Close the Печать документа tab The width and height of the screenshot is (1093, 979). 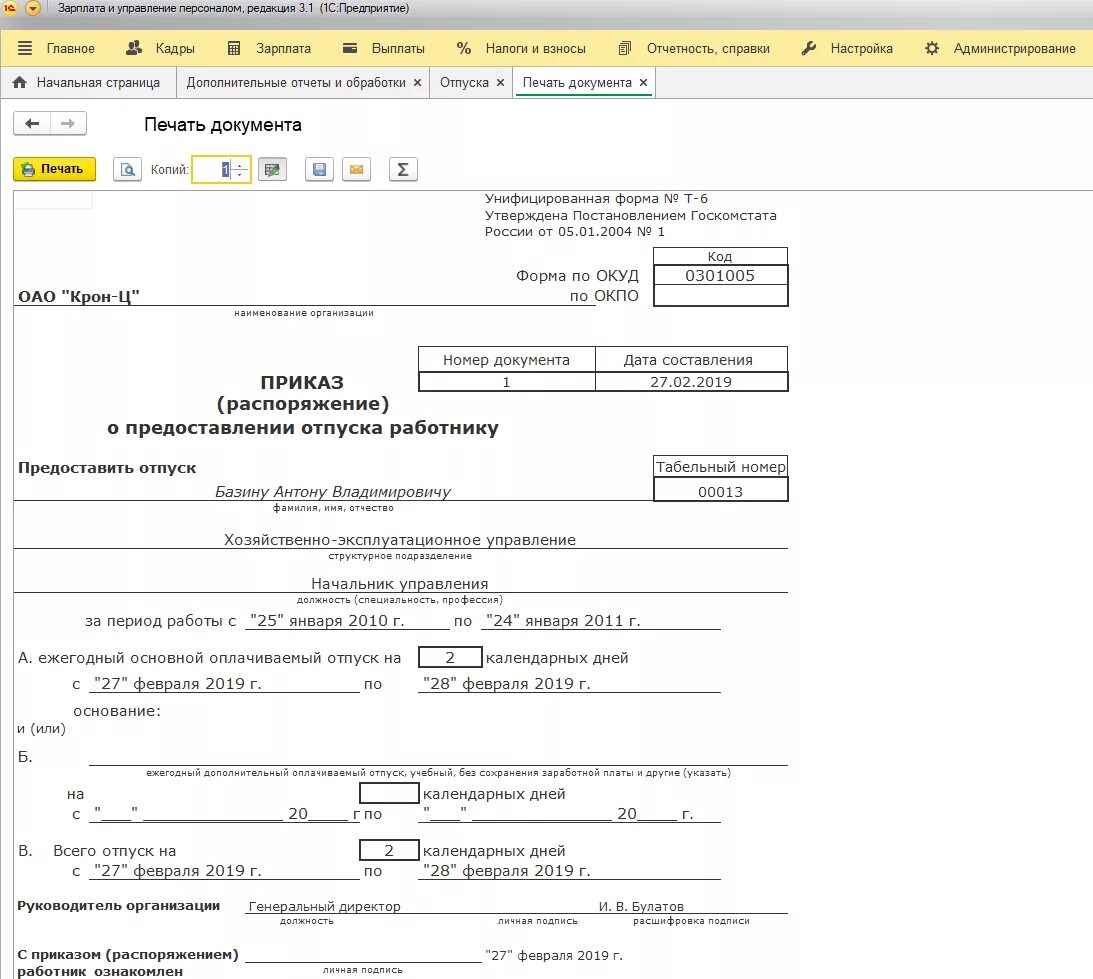click(643, 82)
